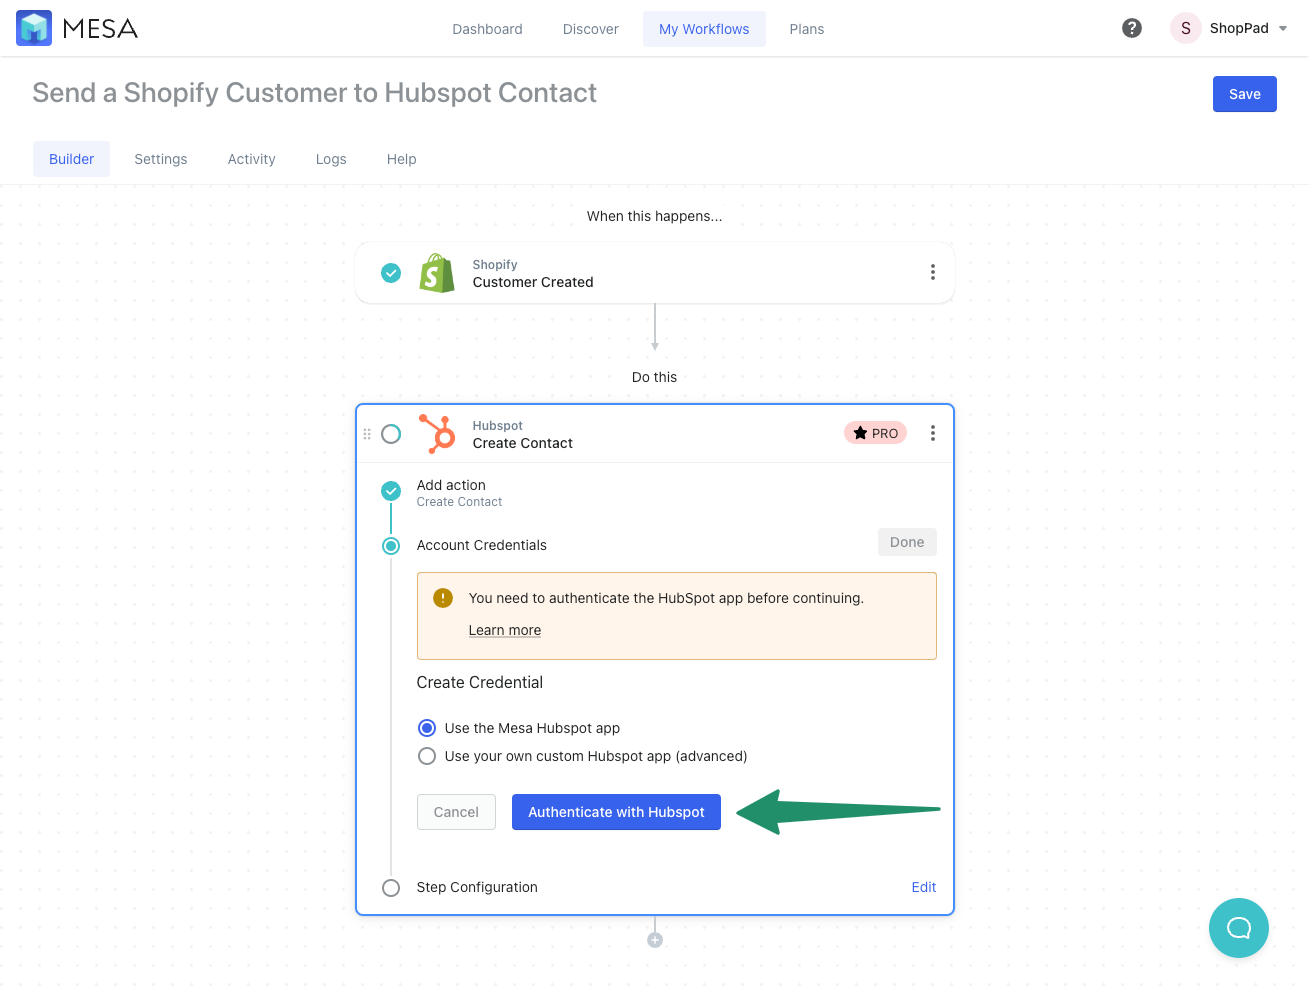This screenshot has width=1309, height=998.
Task: Save the workflow
Action: click(x=1245, y=94)
